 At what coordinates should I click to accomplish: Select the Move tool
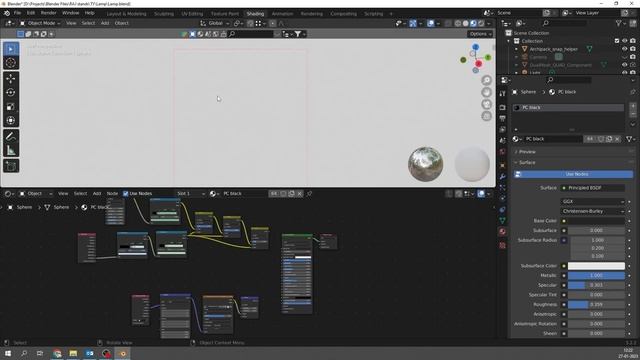[x=11, y=78]
